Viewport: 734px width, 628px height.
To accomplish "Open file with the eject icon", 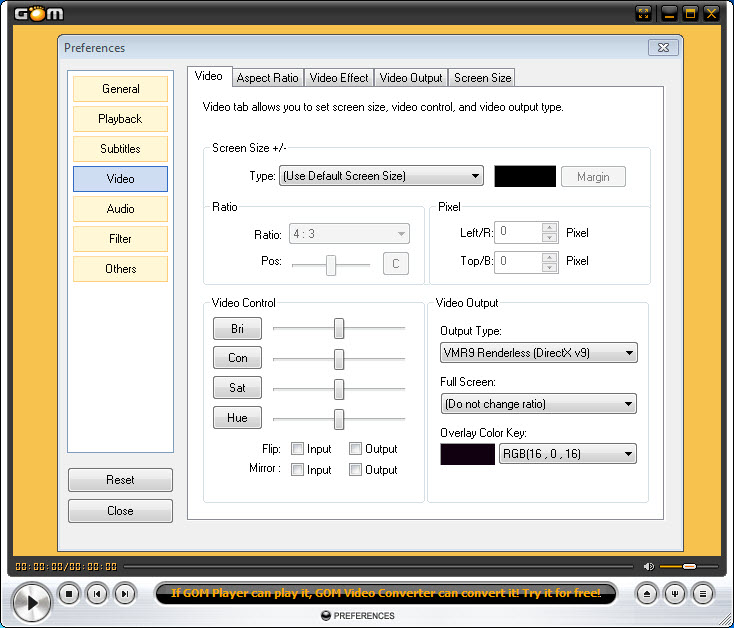I will [647, 594].
